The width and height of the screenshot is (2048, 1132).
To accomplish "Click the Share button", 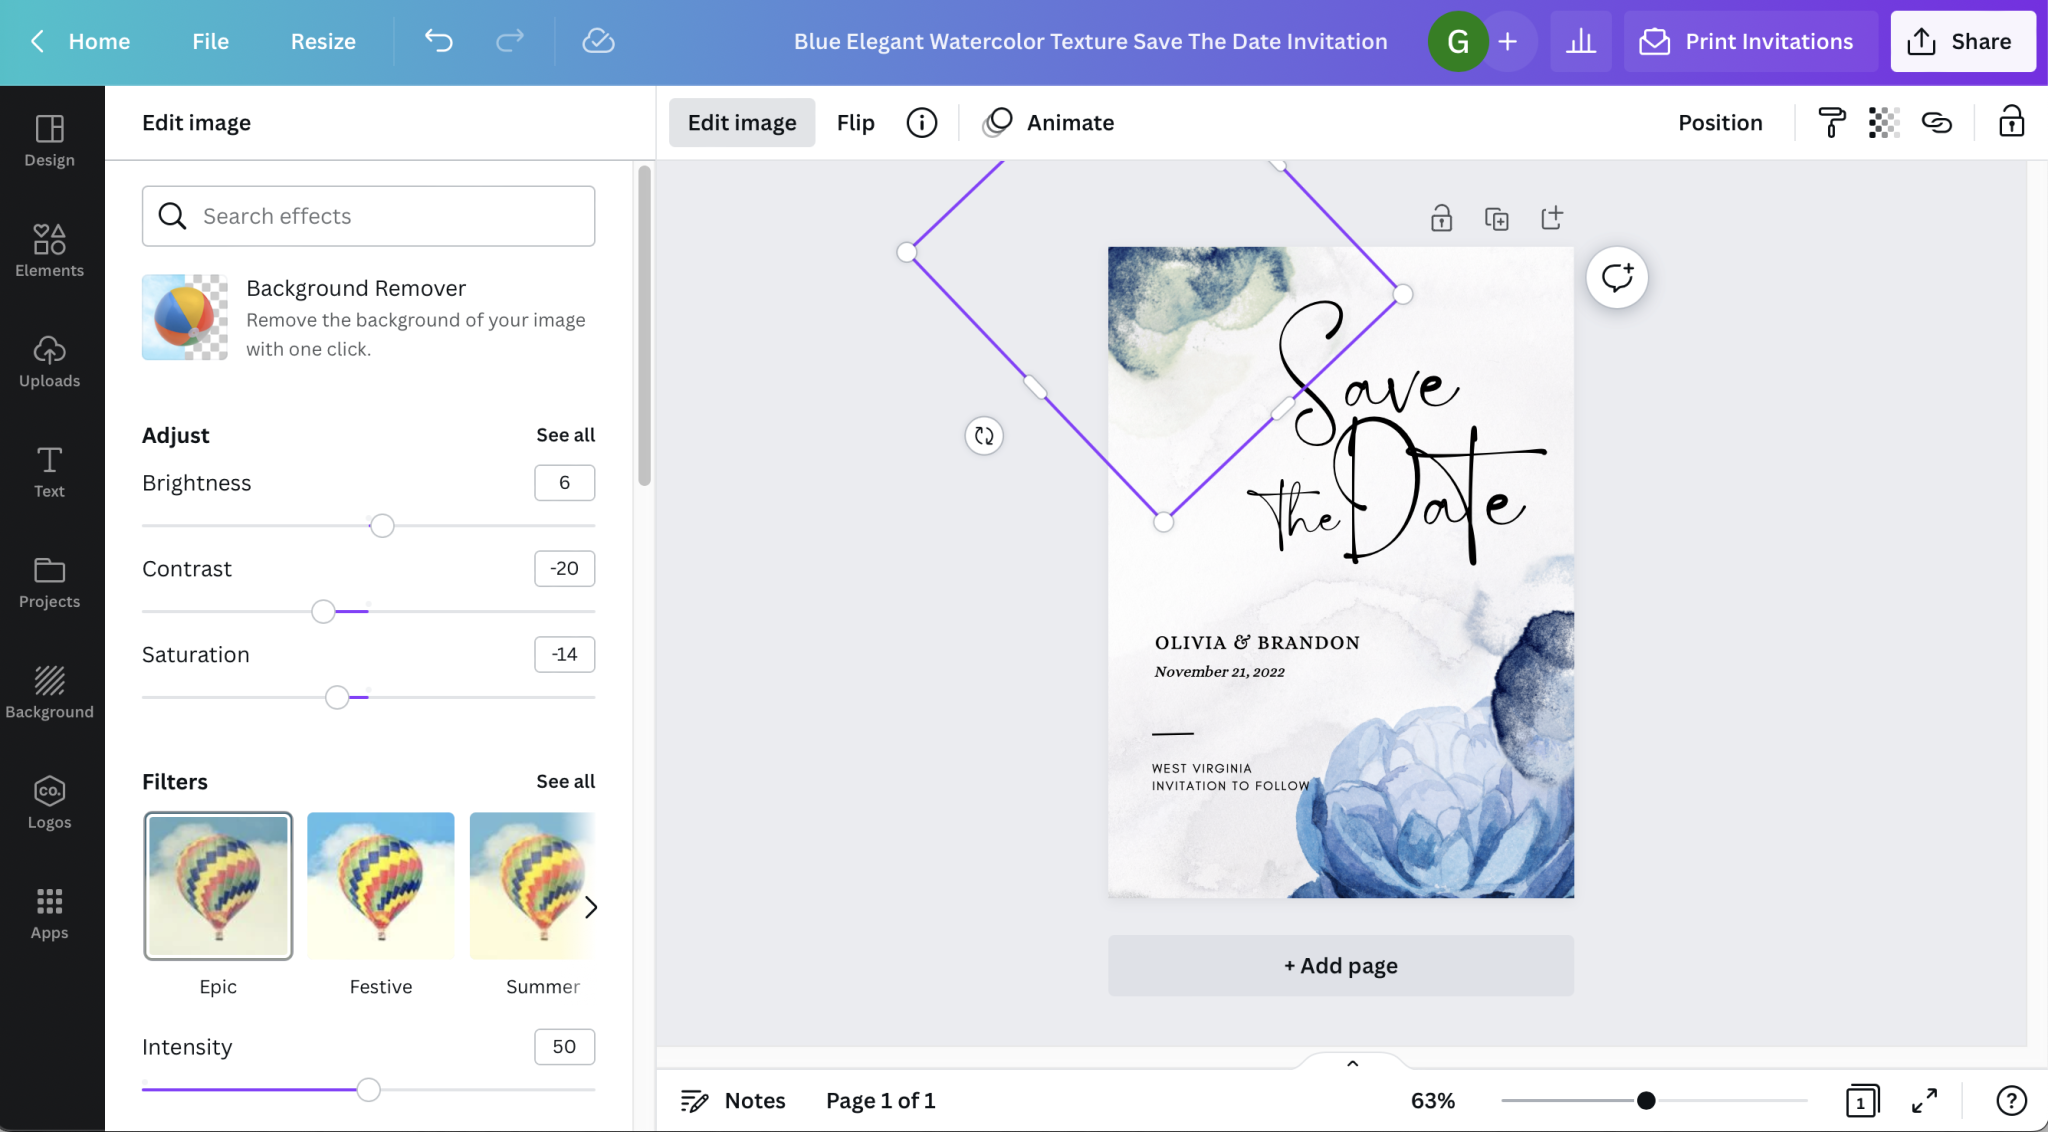I will (1962, 41).
